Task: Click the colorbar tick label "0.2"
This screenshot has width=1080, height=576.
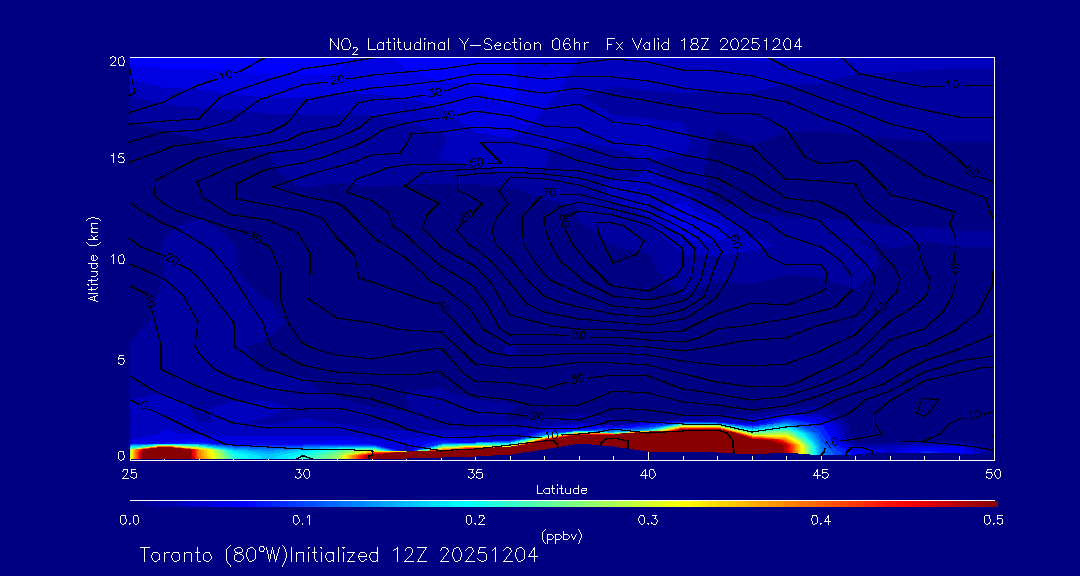Action: [x=475, y=521]
